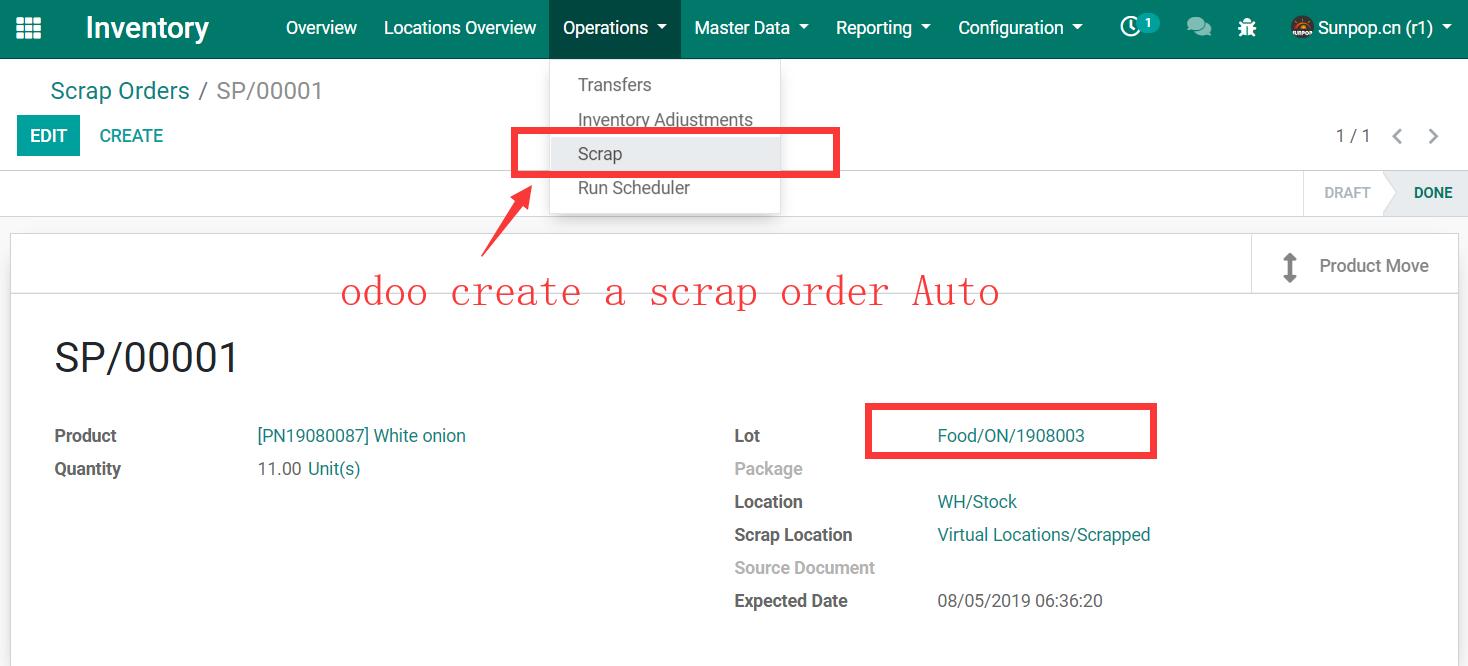Open the Unit(s) unit of measure link

(334, 469)
